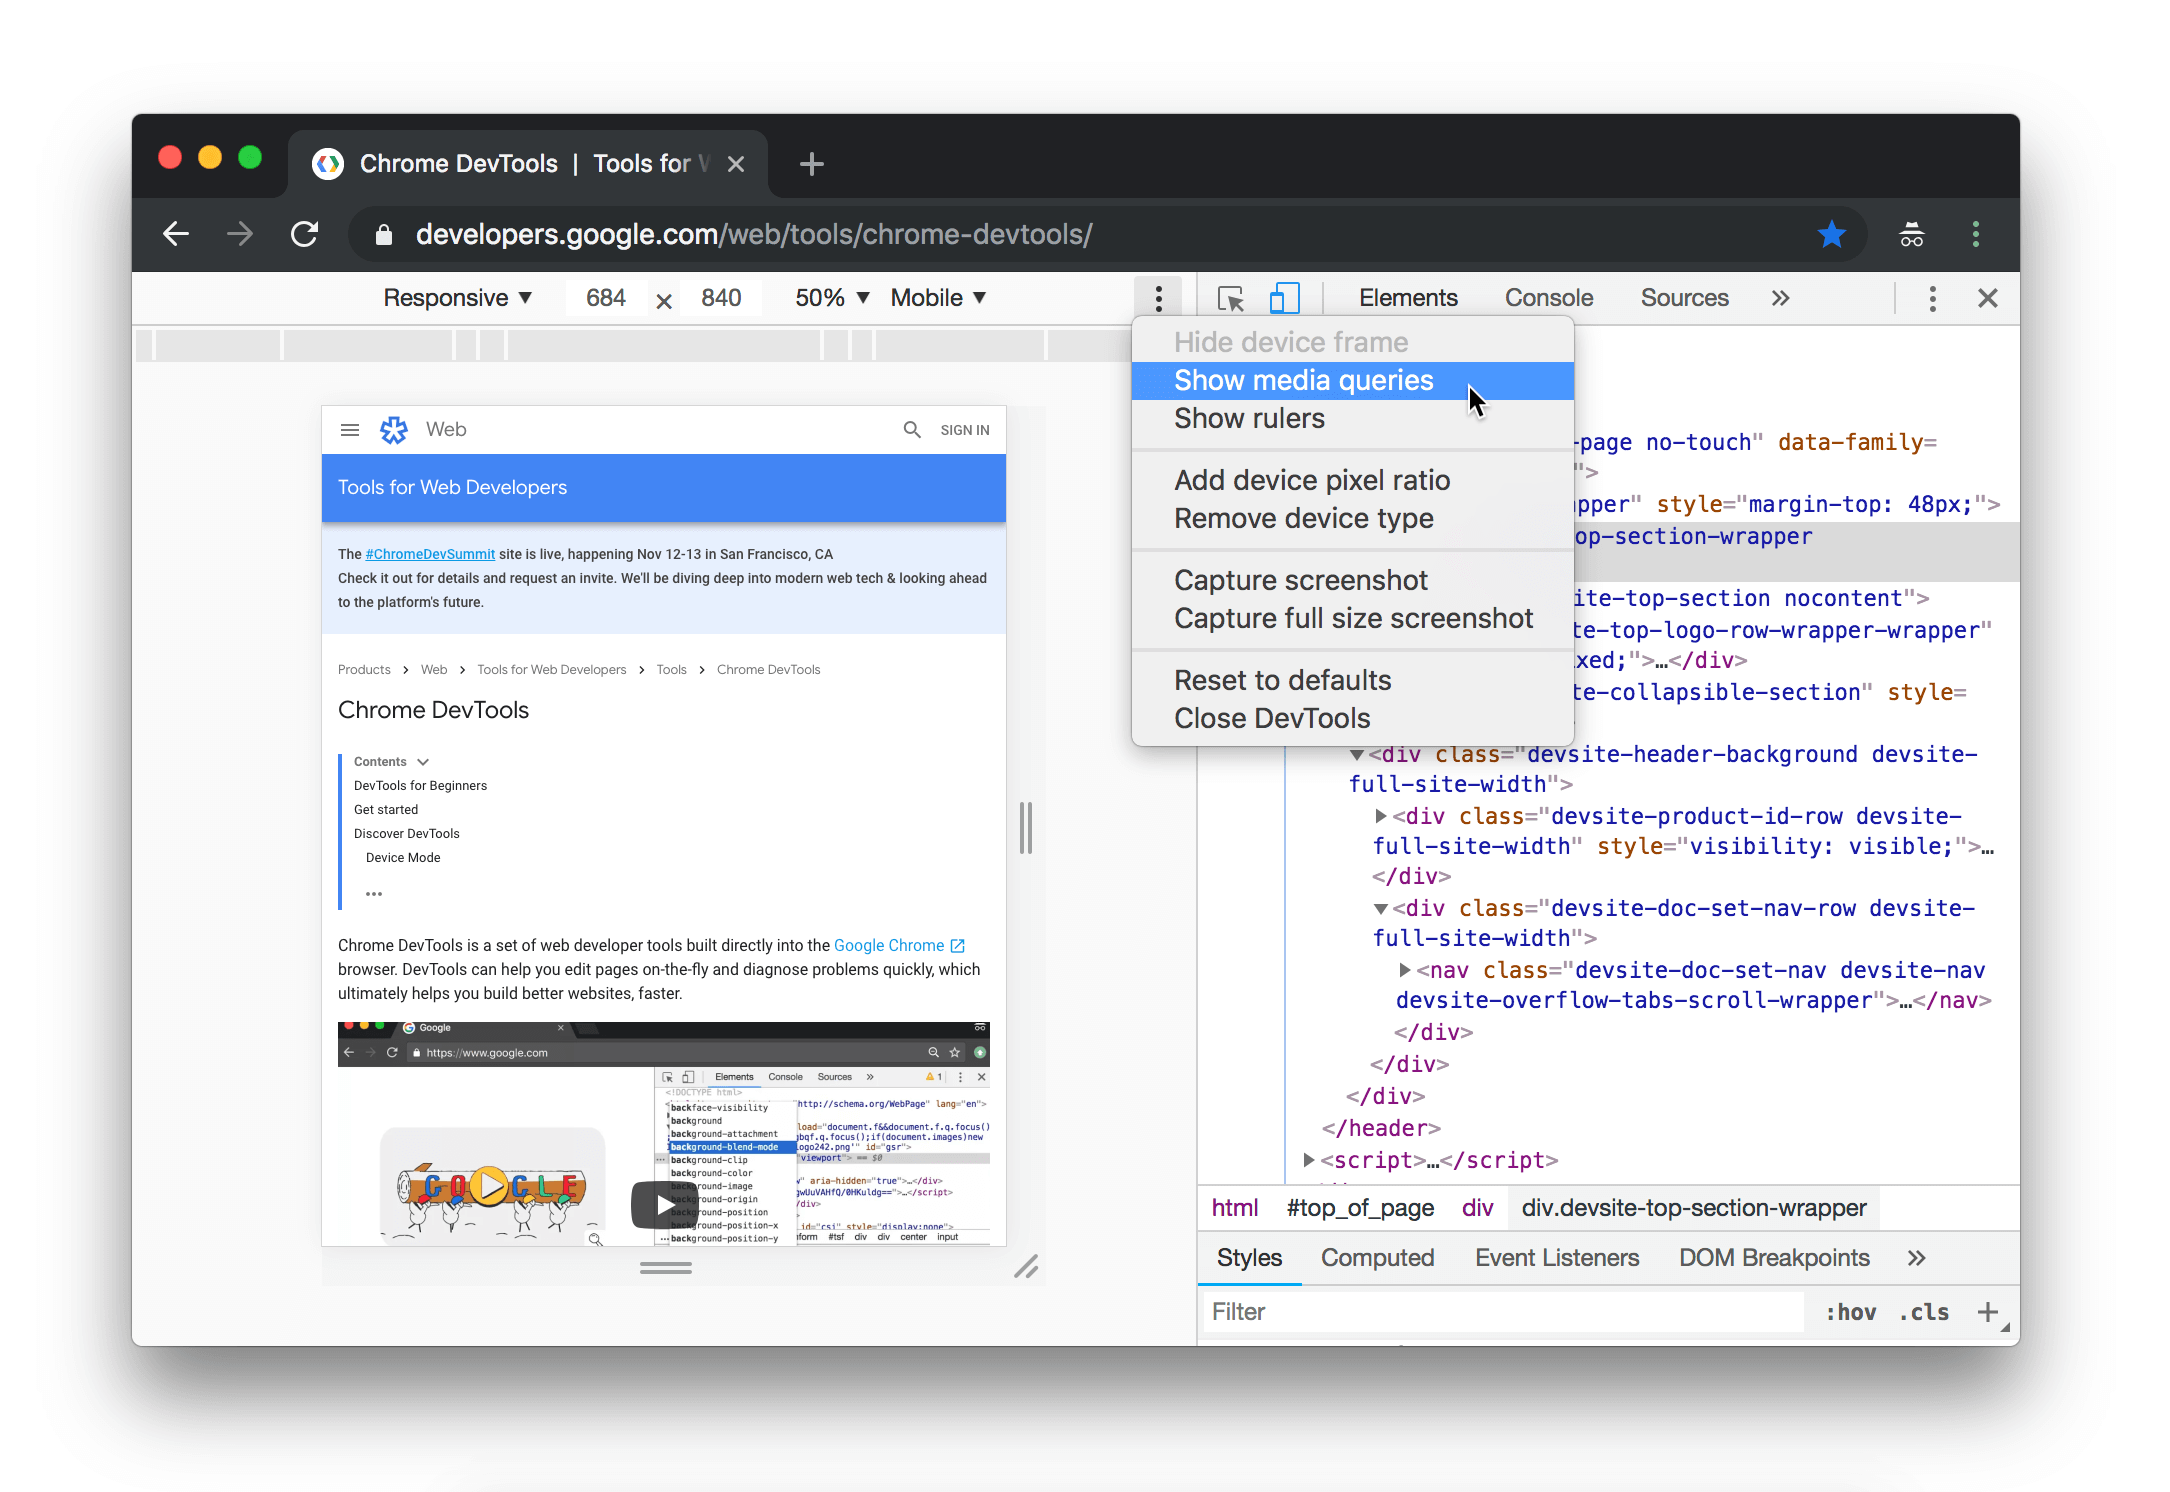This screenshot has height=1492, width=2170.
Task: Click the Products breadcrumb link
Action: pyautogui.click(x=364, y=670)
